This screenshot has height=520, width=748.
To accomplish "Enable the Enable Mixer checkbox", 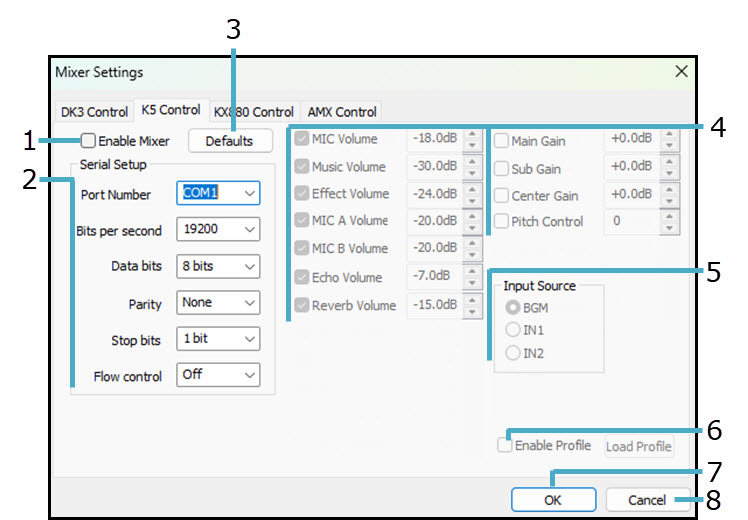I will (x=89, y=141).
